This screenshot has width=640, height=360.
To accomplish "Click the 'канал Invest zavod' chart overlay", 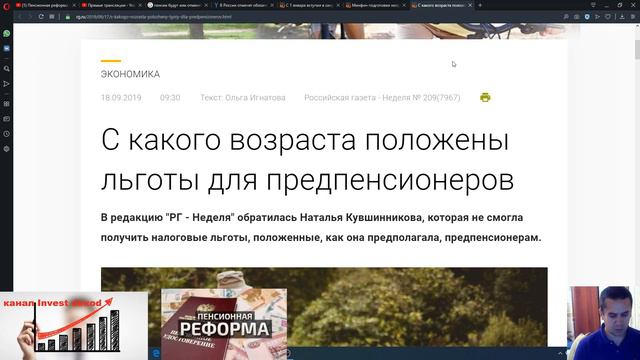I will pyautogui.click(x=74, y=326).
